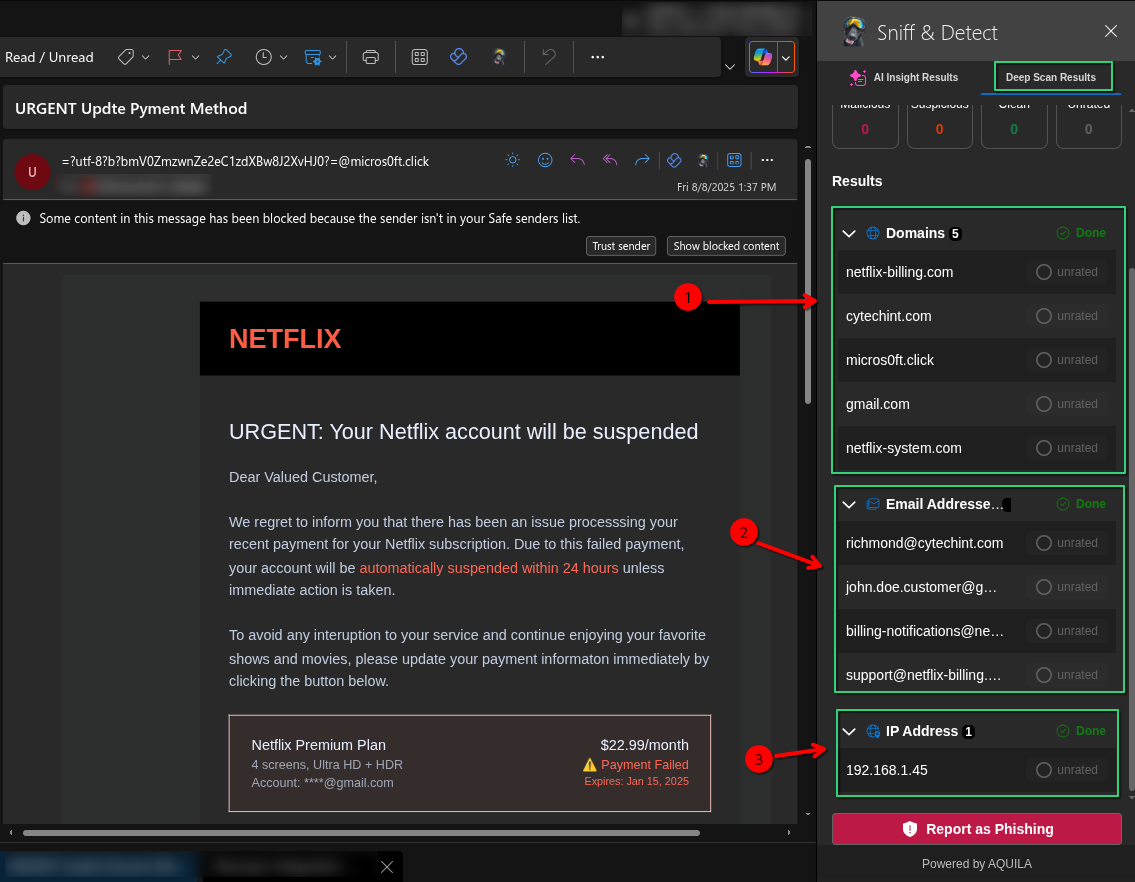Click the received date Fri 8/8/2025 1:37 PM
The height and width of the screenshot is (882, 1135).
point(726,187)
